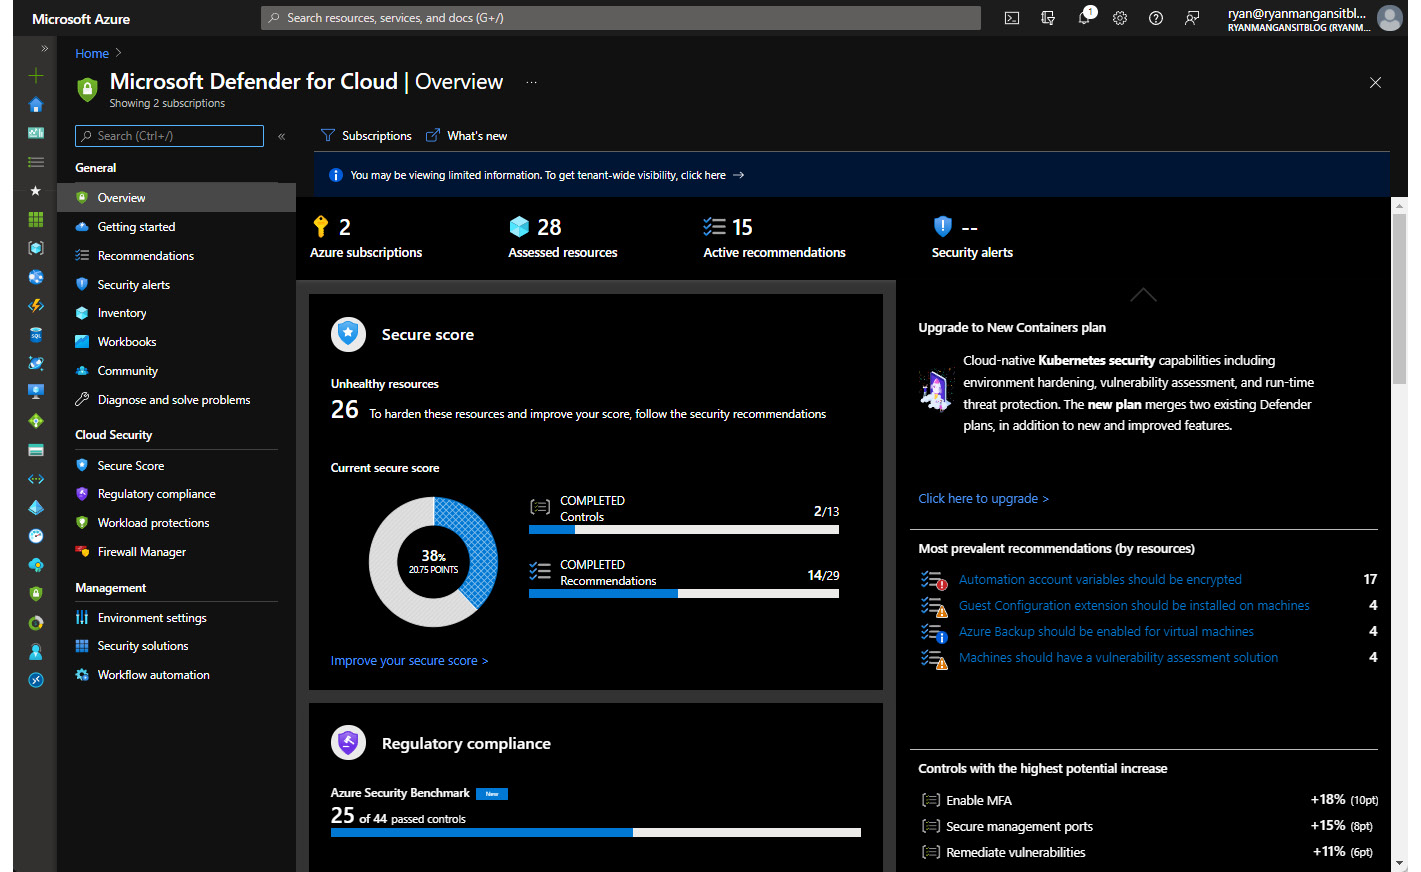This screenshot has width=1421, height=872.
Task: Open Azure Backup should be enabled recommendation
Action: (1106, 632)
